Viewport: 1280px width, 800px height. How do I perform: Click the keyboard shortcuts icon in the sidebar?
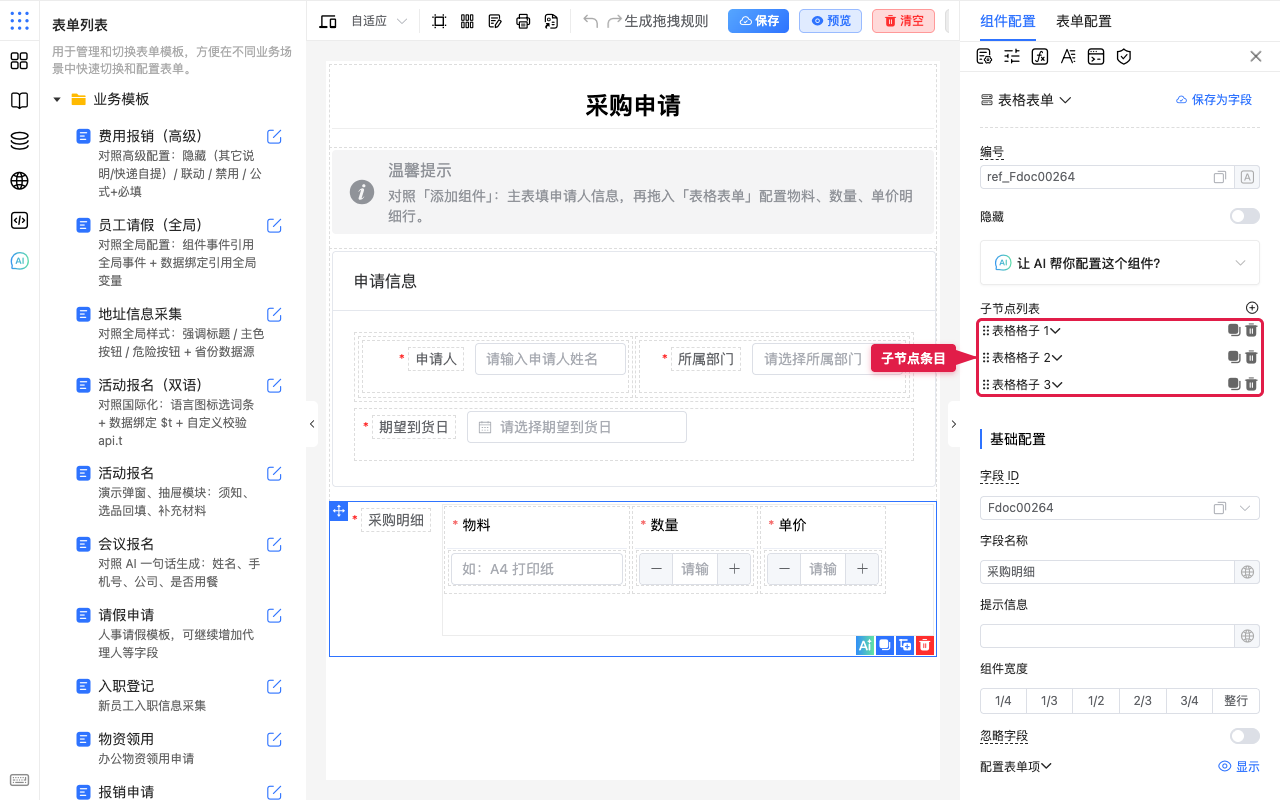pos(19,780)
